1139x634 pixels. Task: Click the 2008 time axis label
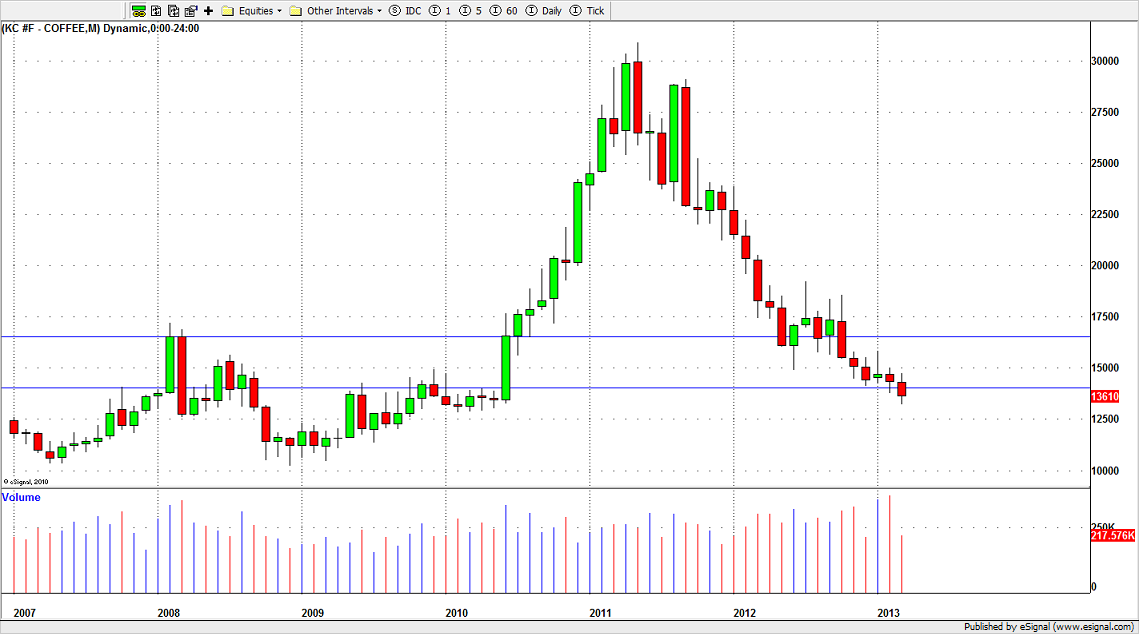pos(169,613)
